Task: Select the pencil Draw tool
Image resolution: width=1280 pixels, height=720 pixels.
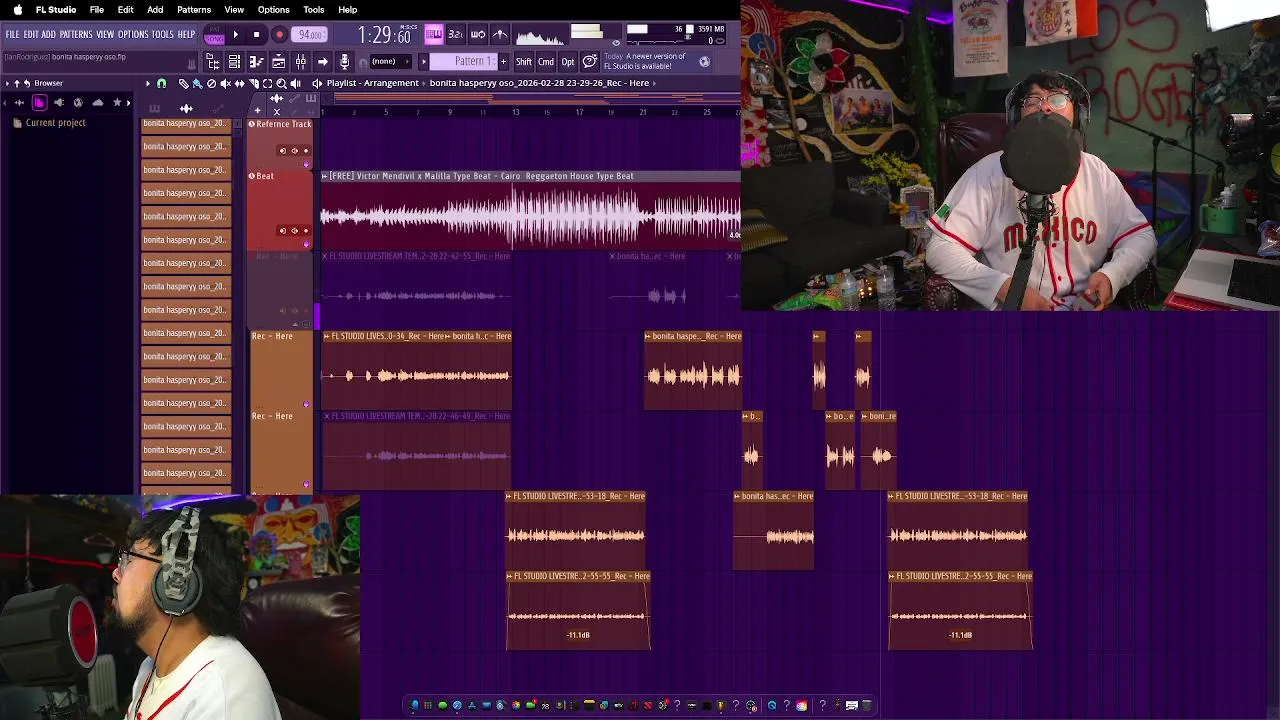Action: click(183, 83)
